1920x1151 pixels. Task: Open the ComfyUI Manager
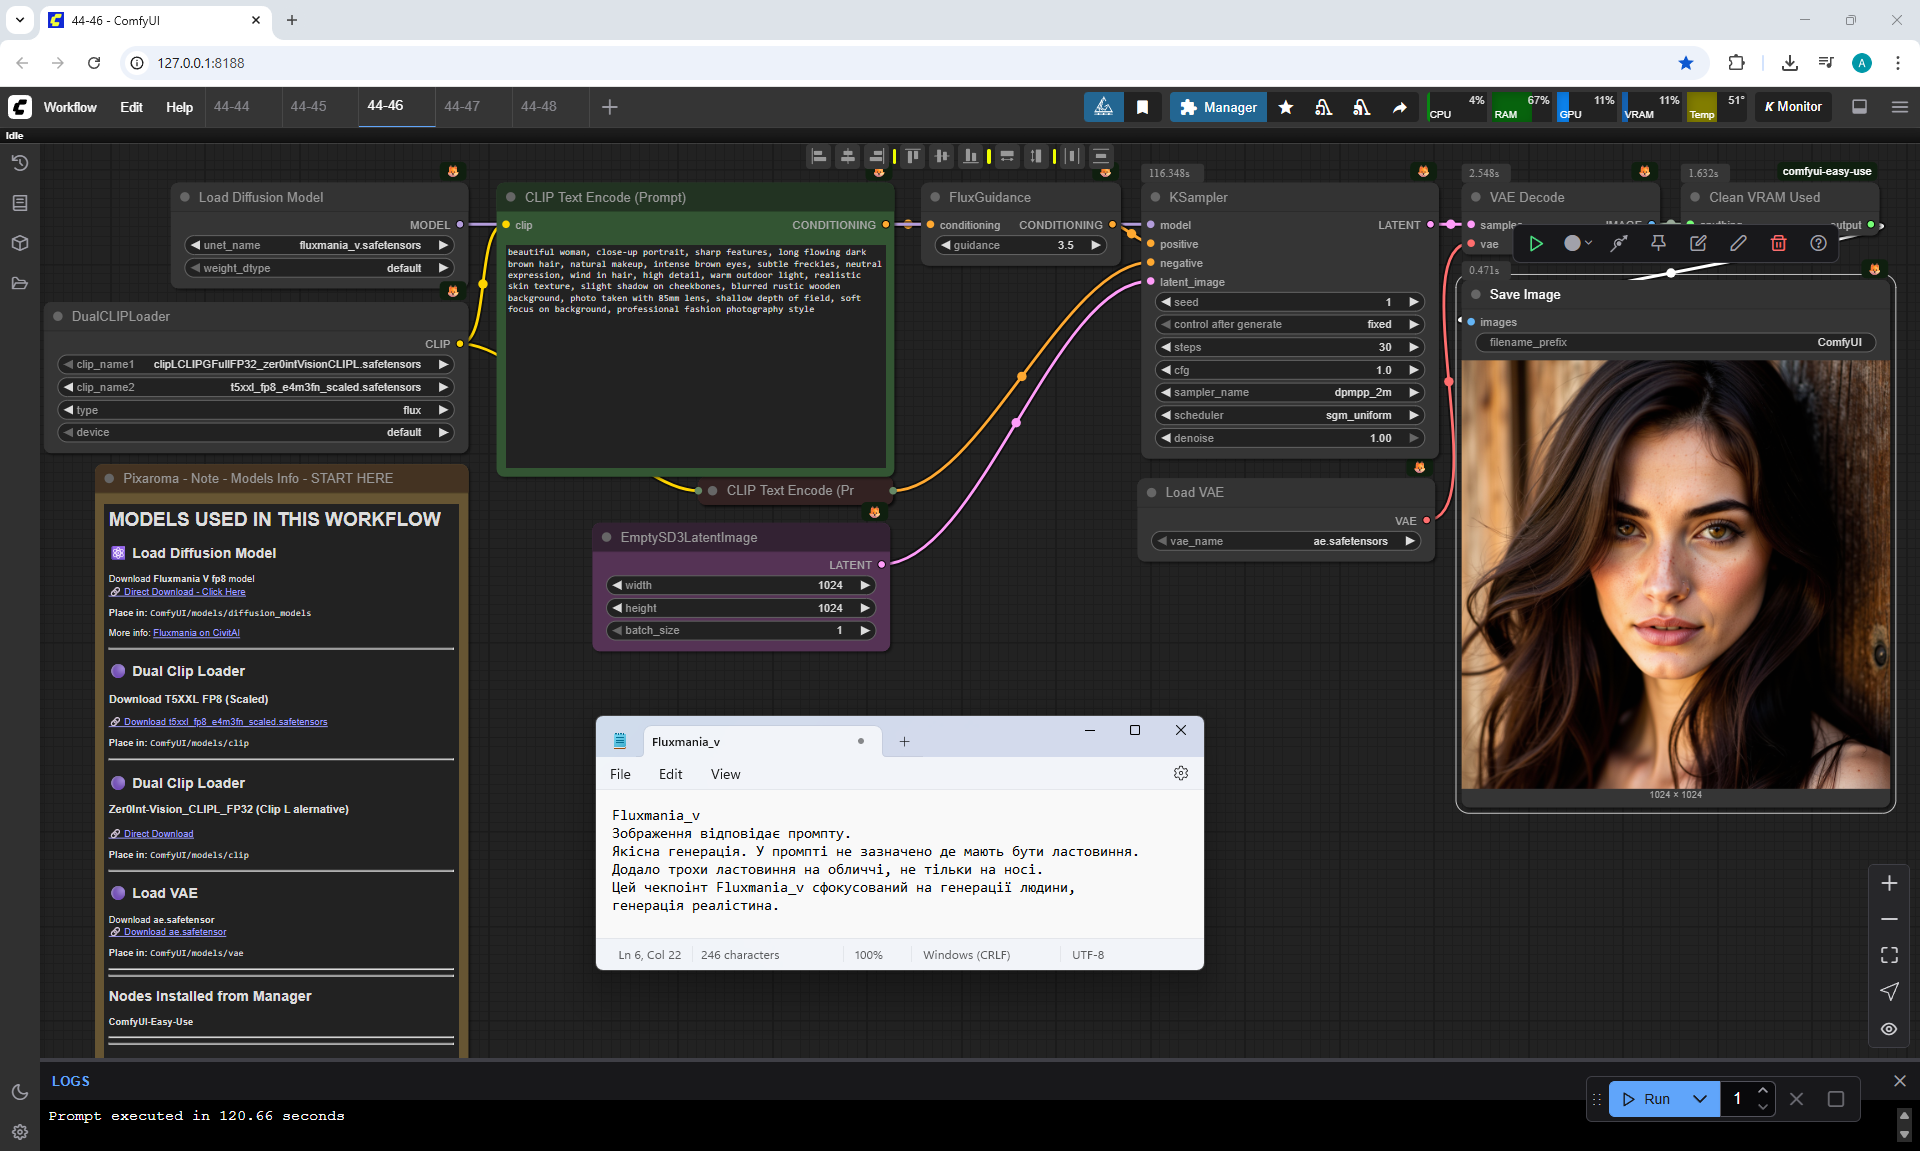1217,107
